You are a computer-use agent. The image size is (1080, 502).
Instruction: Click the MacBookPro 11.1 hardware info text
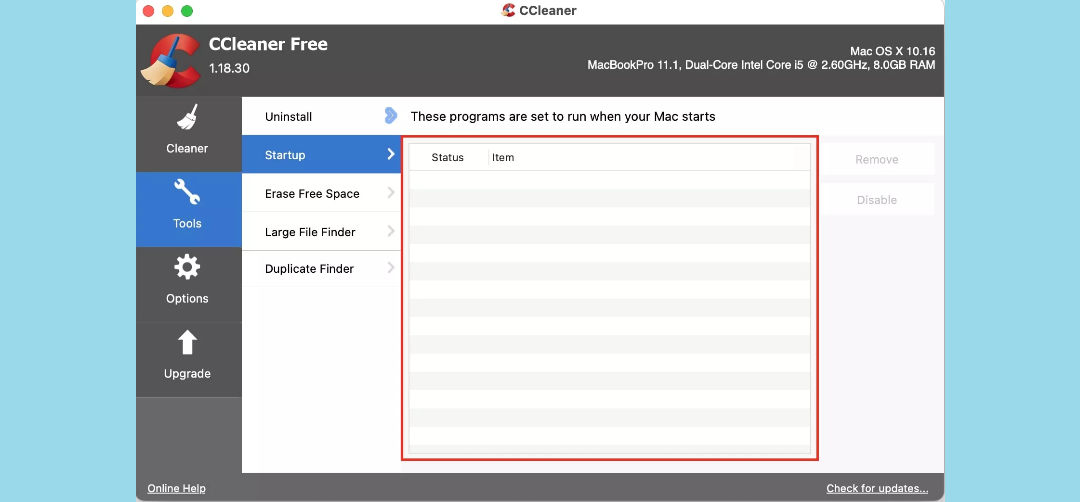point(761,65)
